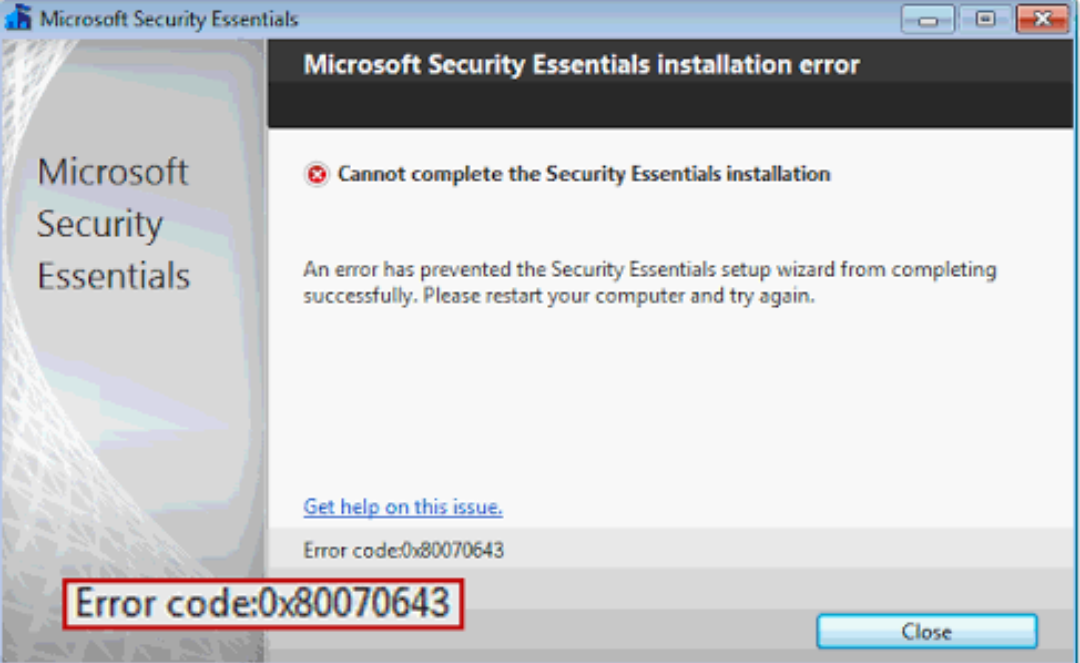Click the 'Cannot complete the Security Essentials installation' heading
Viewport: 1080px width, 663px height.
click(583, 173)
